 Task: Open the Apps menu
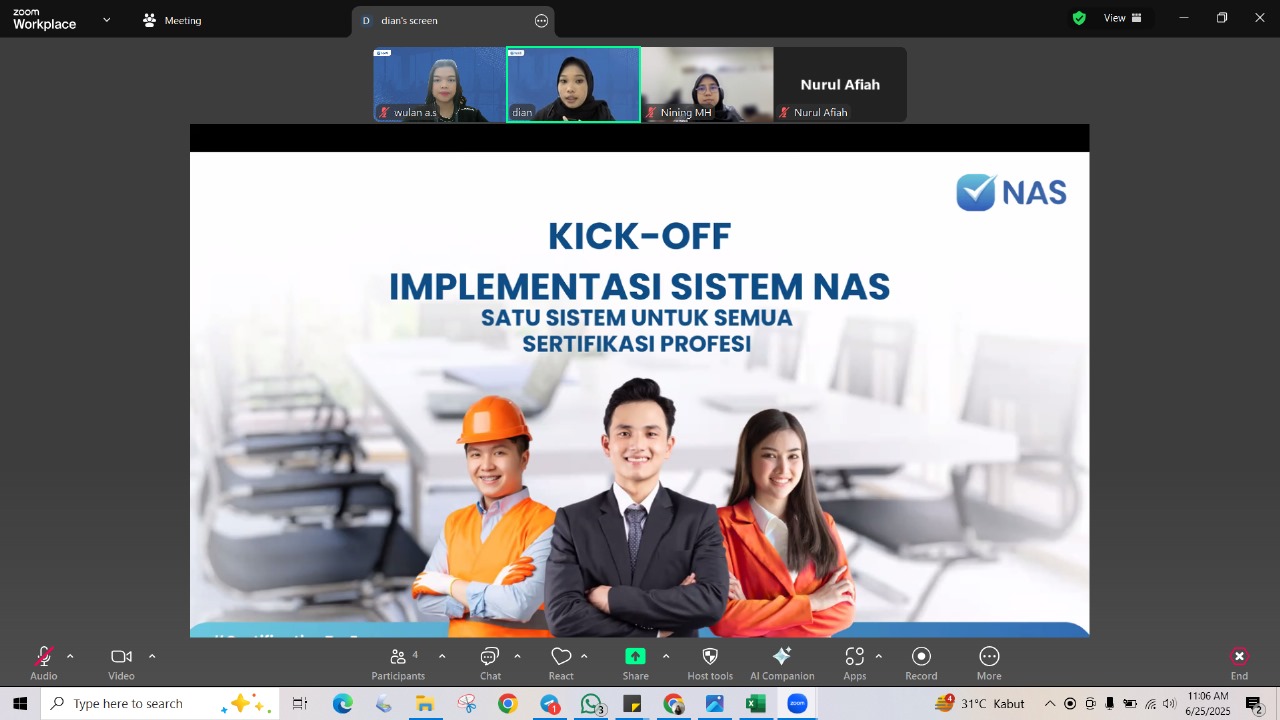[x=855, y=663]
